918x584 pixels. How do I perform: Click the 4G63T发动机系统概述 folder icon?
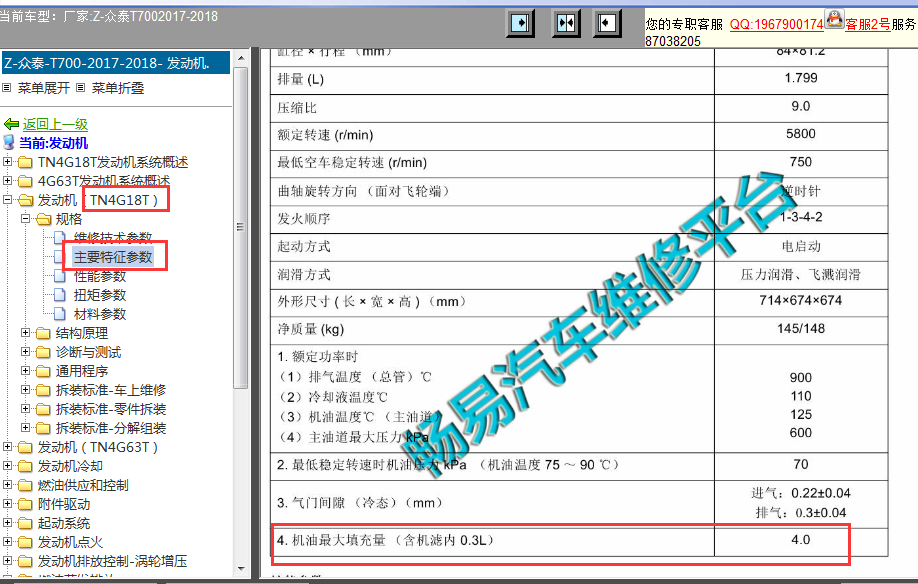point(25,181)
